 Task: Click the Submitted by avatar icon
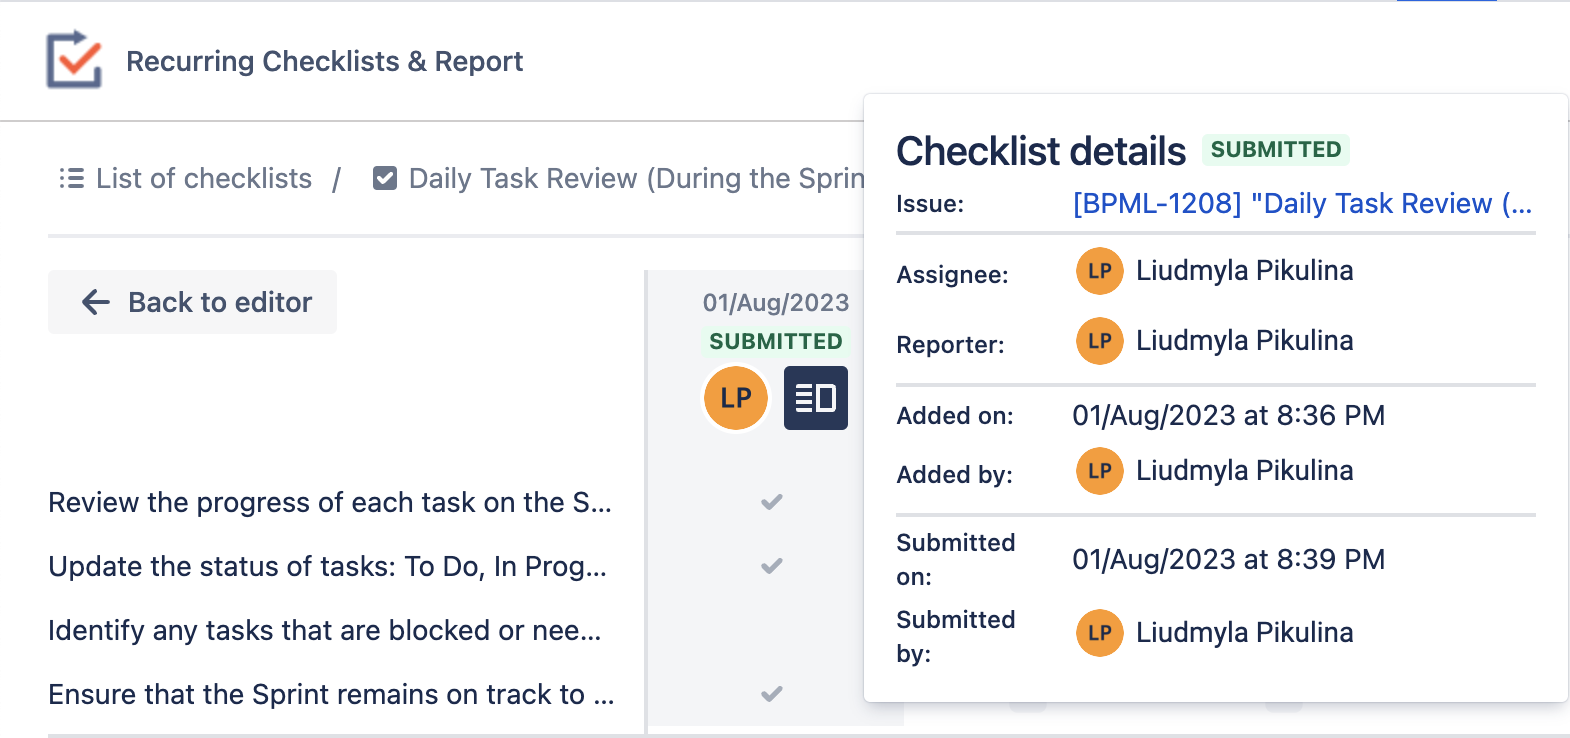1099,633
